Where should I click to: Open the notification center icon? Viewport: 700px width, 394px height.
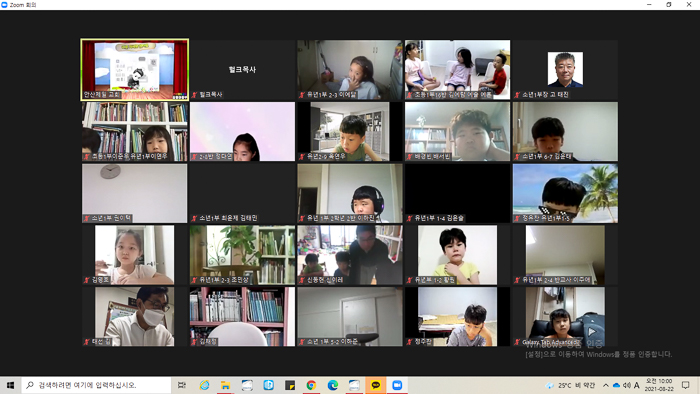(x=686, y=385)
